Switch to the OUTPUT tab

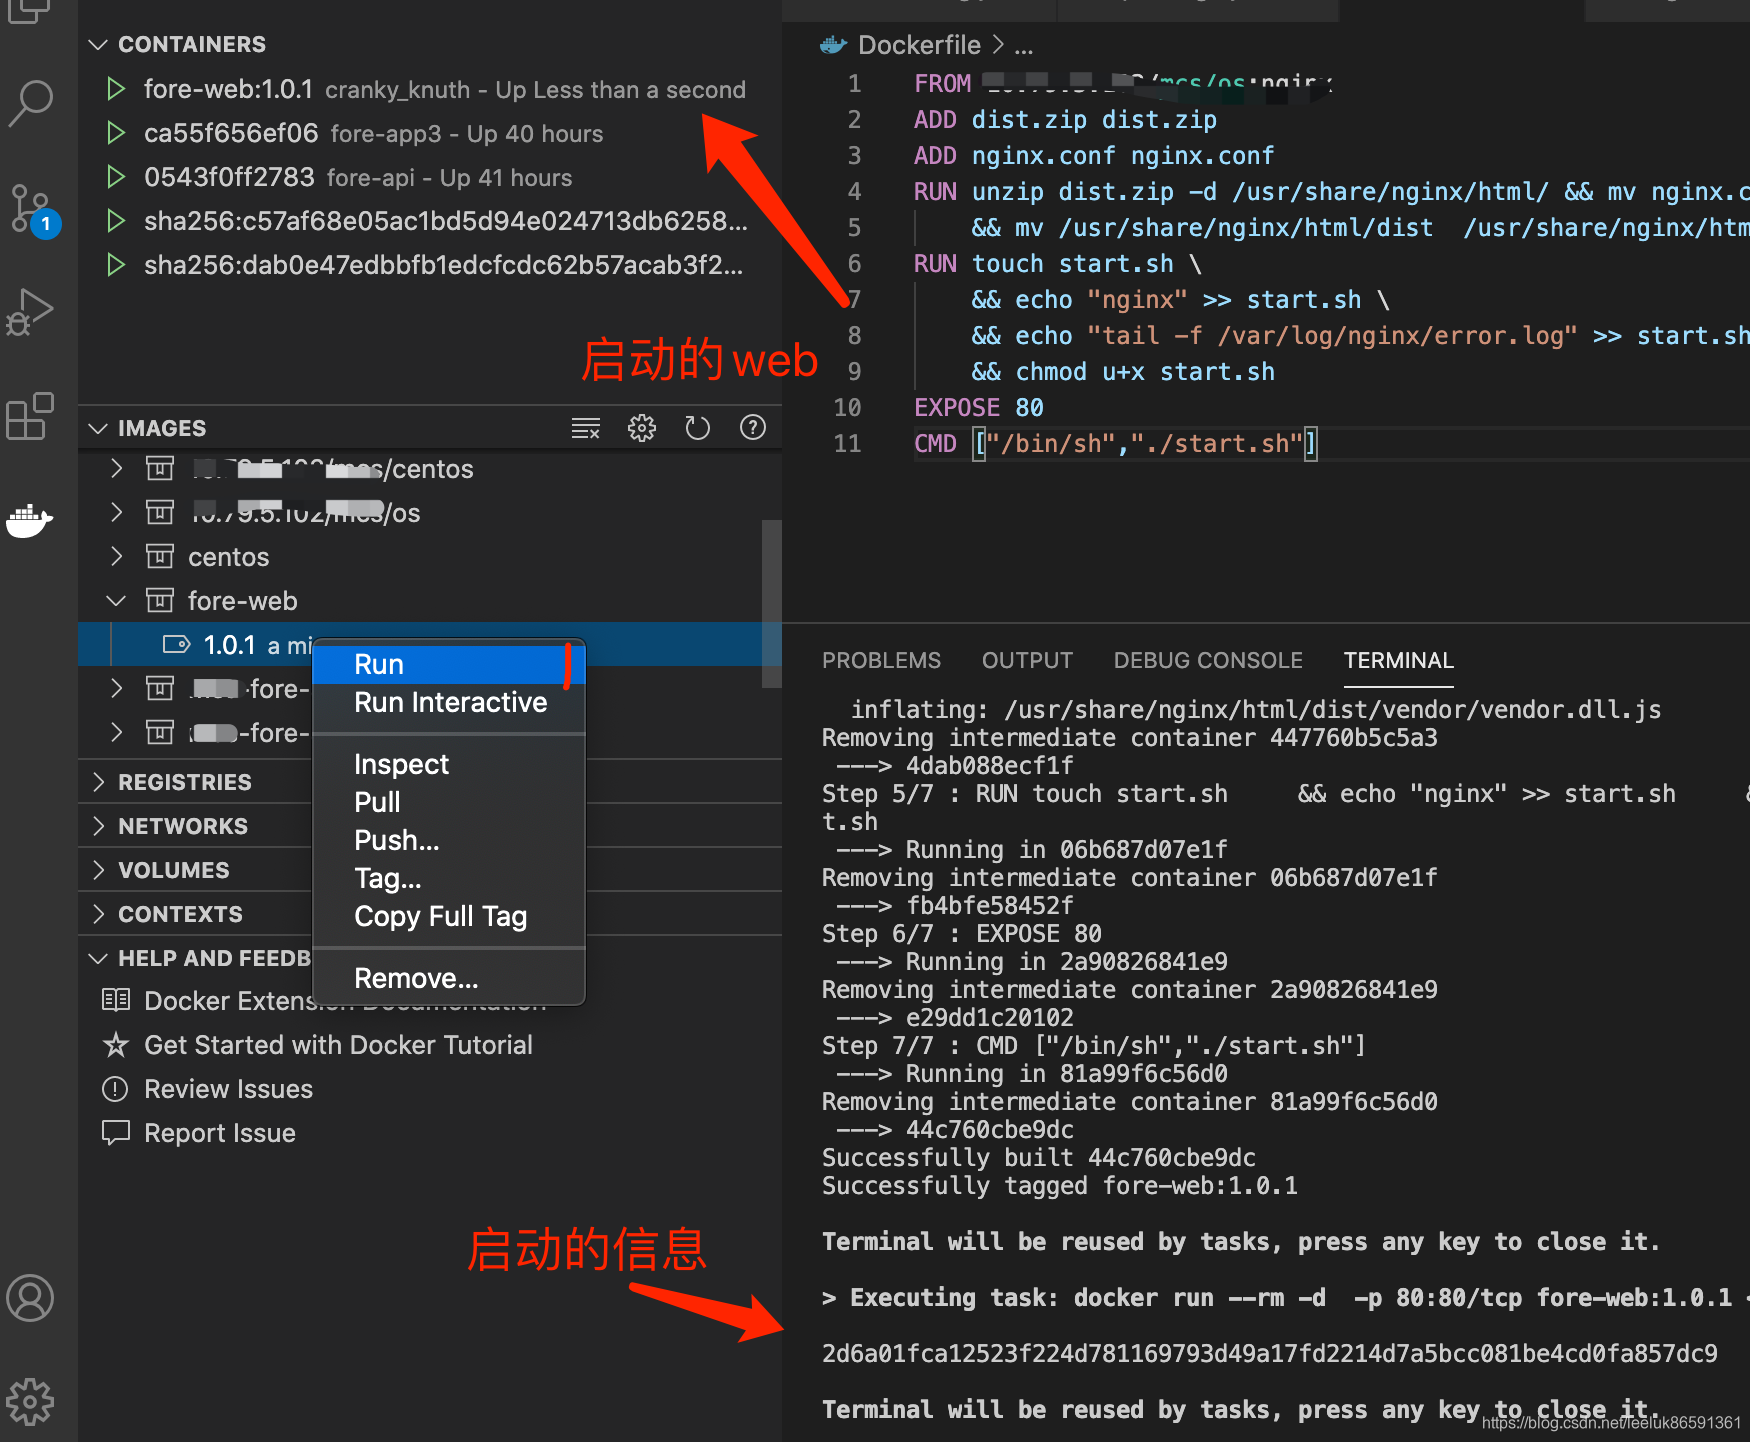coord(1027,660)
